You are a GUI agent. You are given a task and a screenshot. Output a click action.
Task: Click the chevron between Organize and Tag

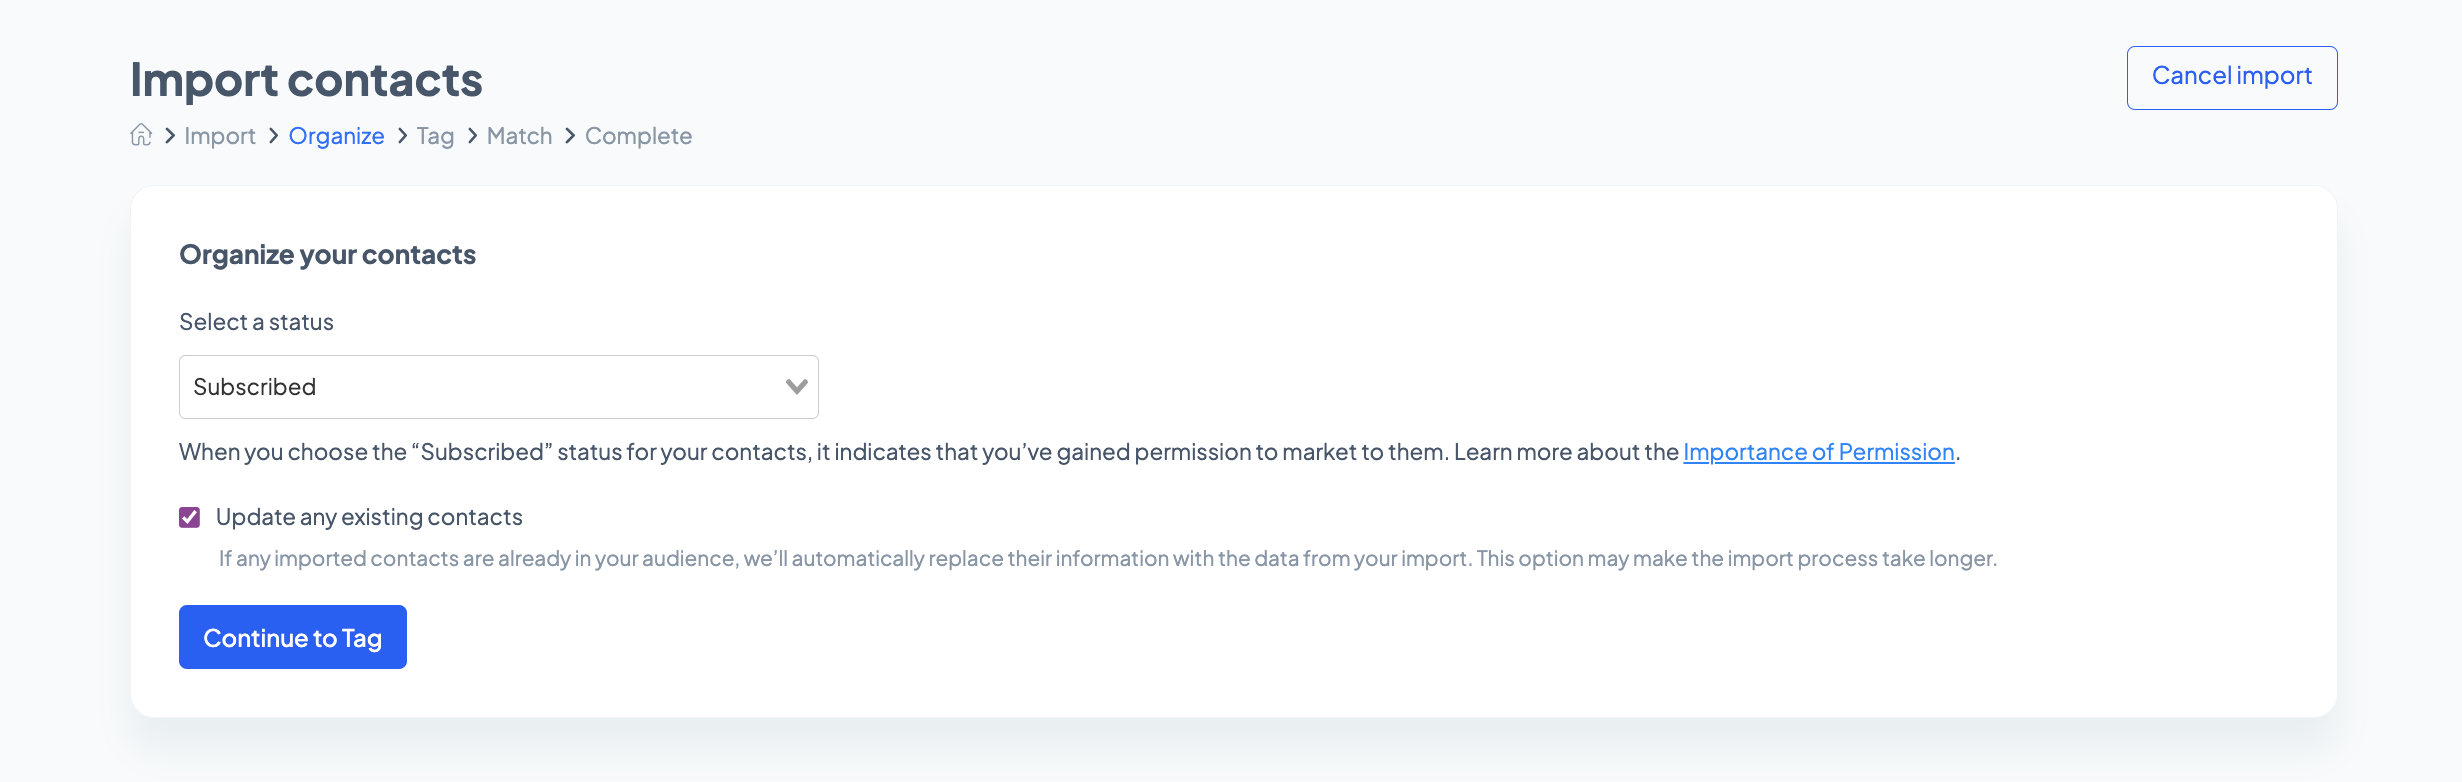click(402, 135)
